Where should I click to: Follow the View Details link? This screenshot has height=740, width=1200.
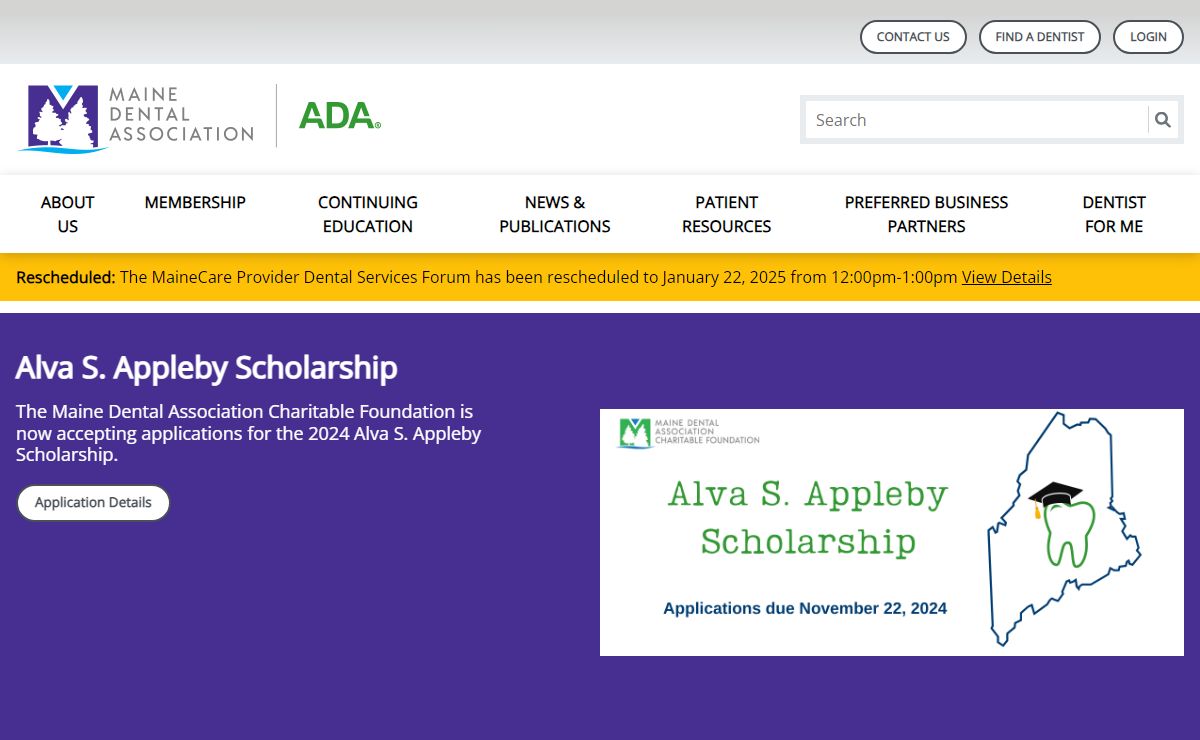coord(1007,277)
